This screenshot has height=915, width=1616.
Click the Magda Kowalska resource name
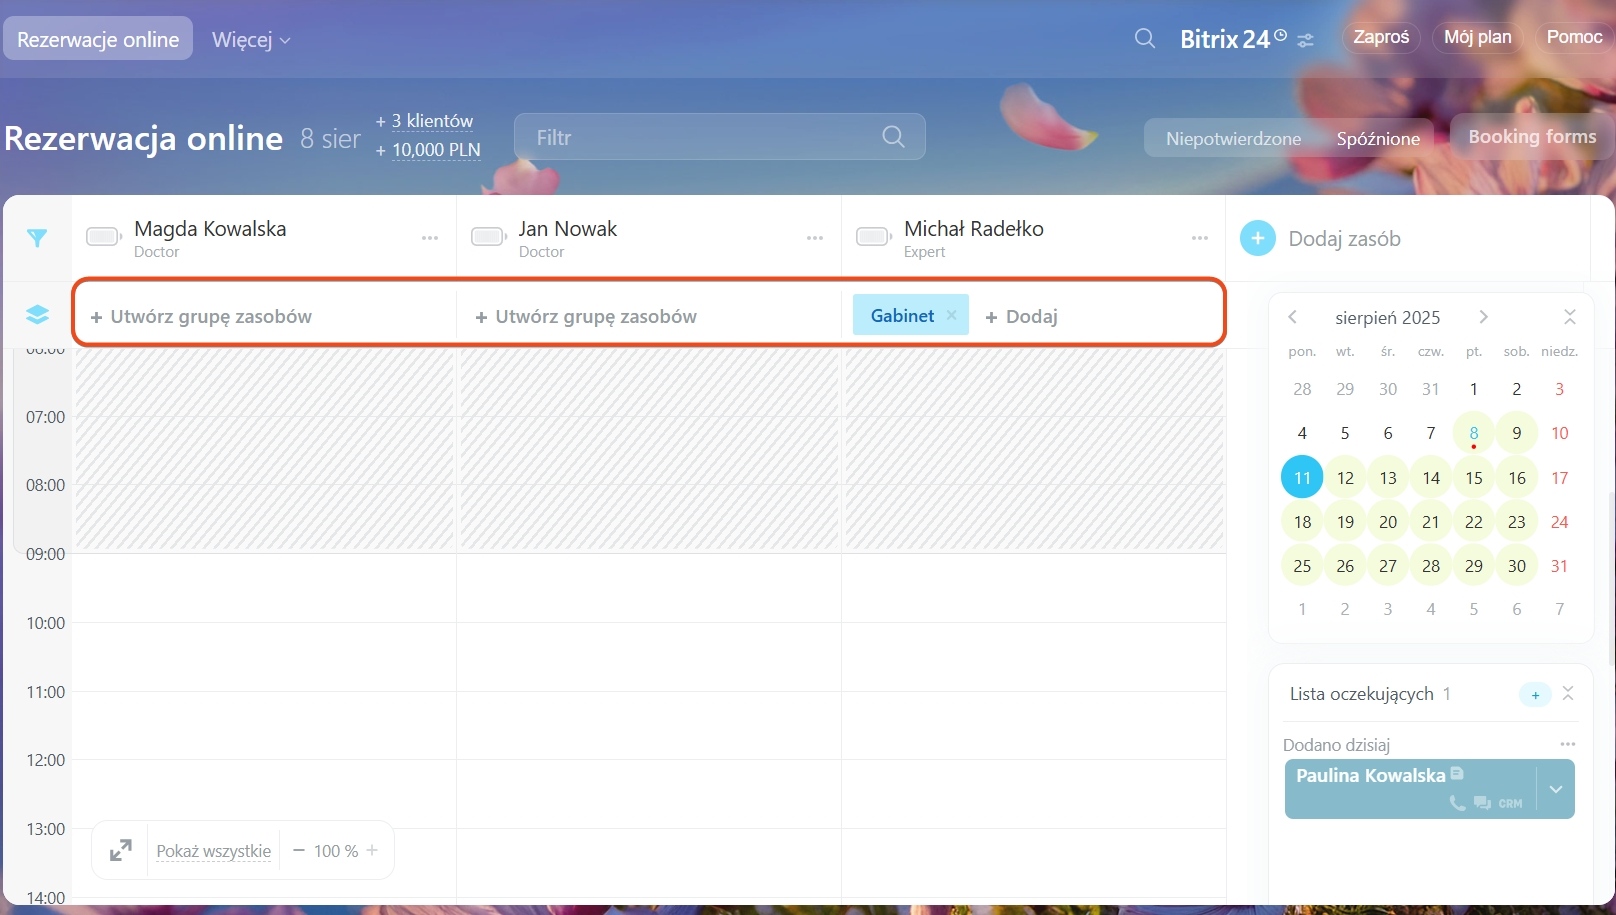(210, 229)
